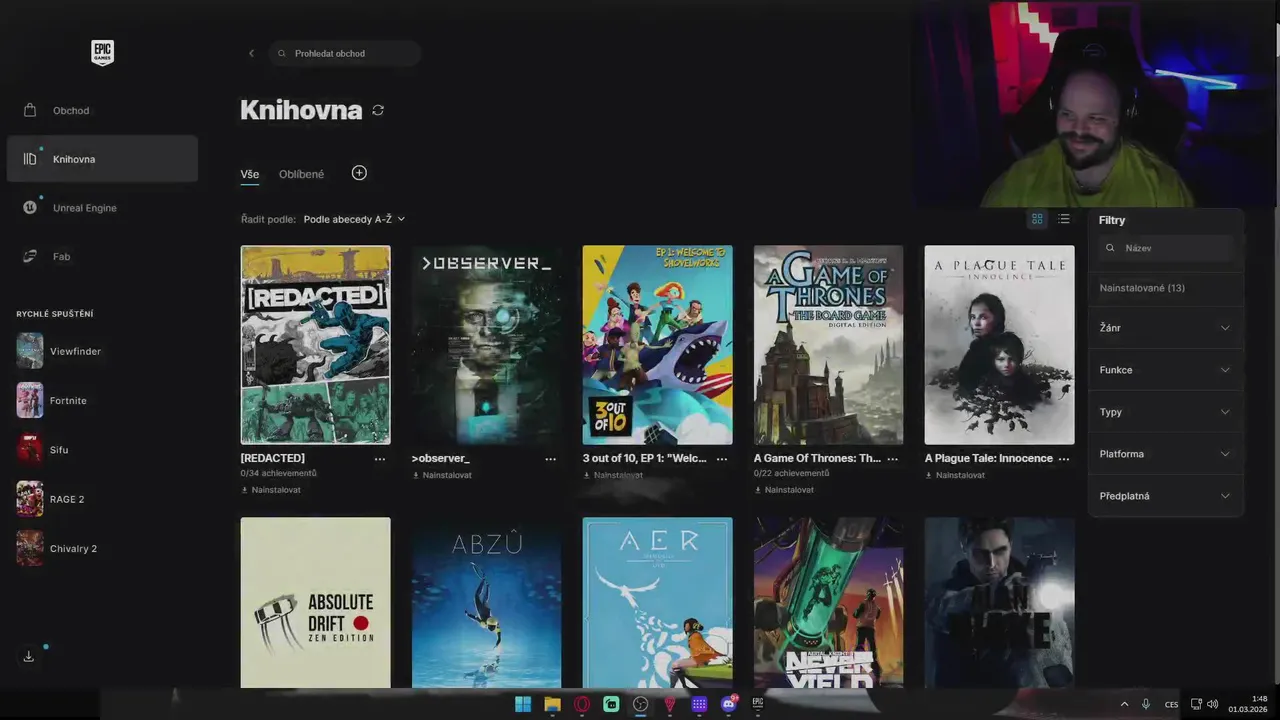Expand the Předplatná filter
Image resolution: width=1280 pixels, height=720 pixels.
point(1165,496)
